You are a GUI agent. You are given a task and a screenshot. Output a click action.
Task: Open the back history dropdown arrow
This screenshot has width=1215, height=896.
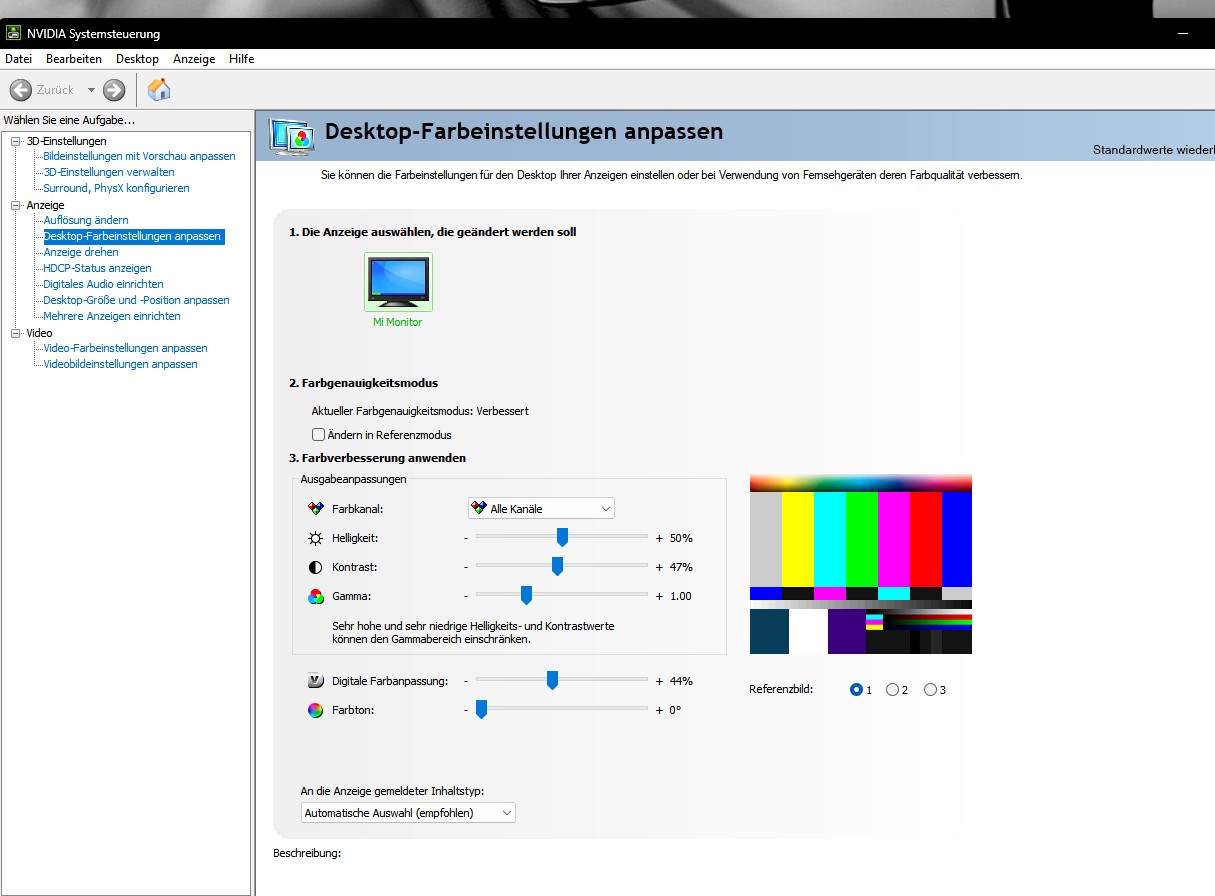pos(91,90)
